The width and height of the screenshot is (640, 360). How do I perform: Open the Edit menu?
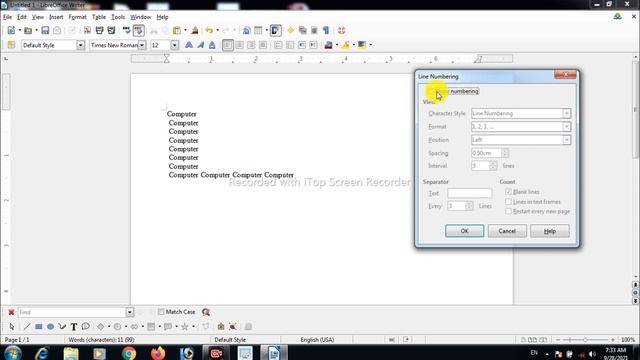coord(22,17)
